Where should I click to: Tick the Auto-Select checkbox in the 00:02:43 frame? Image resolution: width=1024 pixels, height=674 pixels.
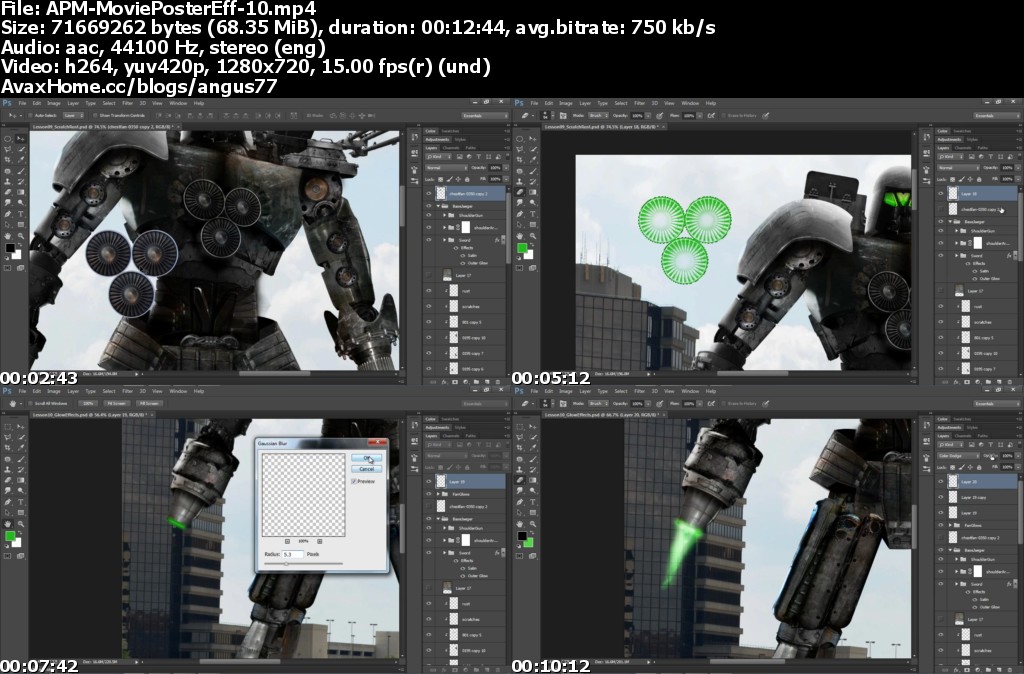pyautogui.click(x=31, y=116)
